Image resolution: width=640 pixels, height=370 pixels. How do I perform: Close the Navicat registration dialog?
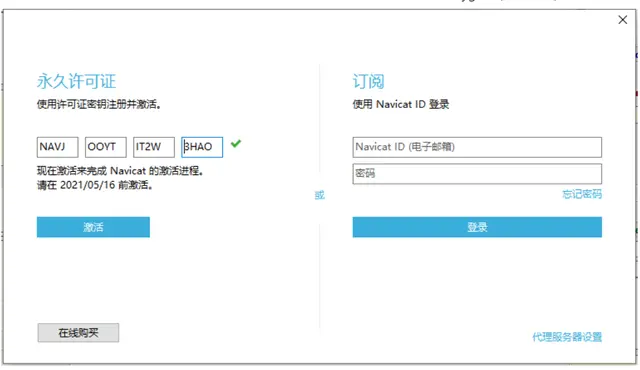622,20
